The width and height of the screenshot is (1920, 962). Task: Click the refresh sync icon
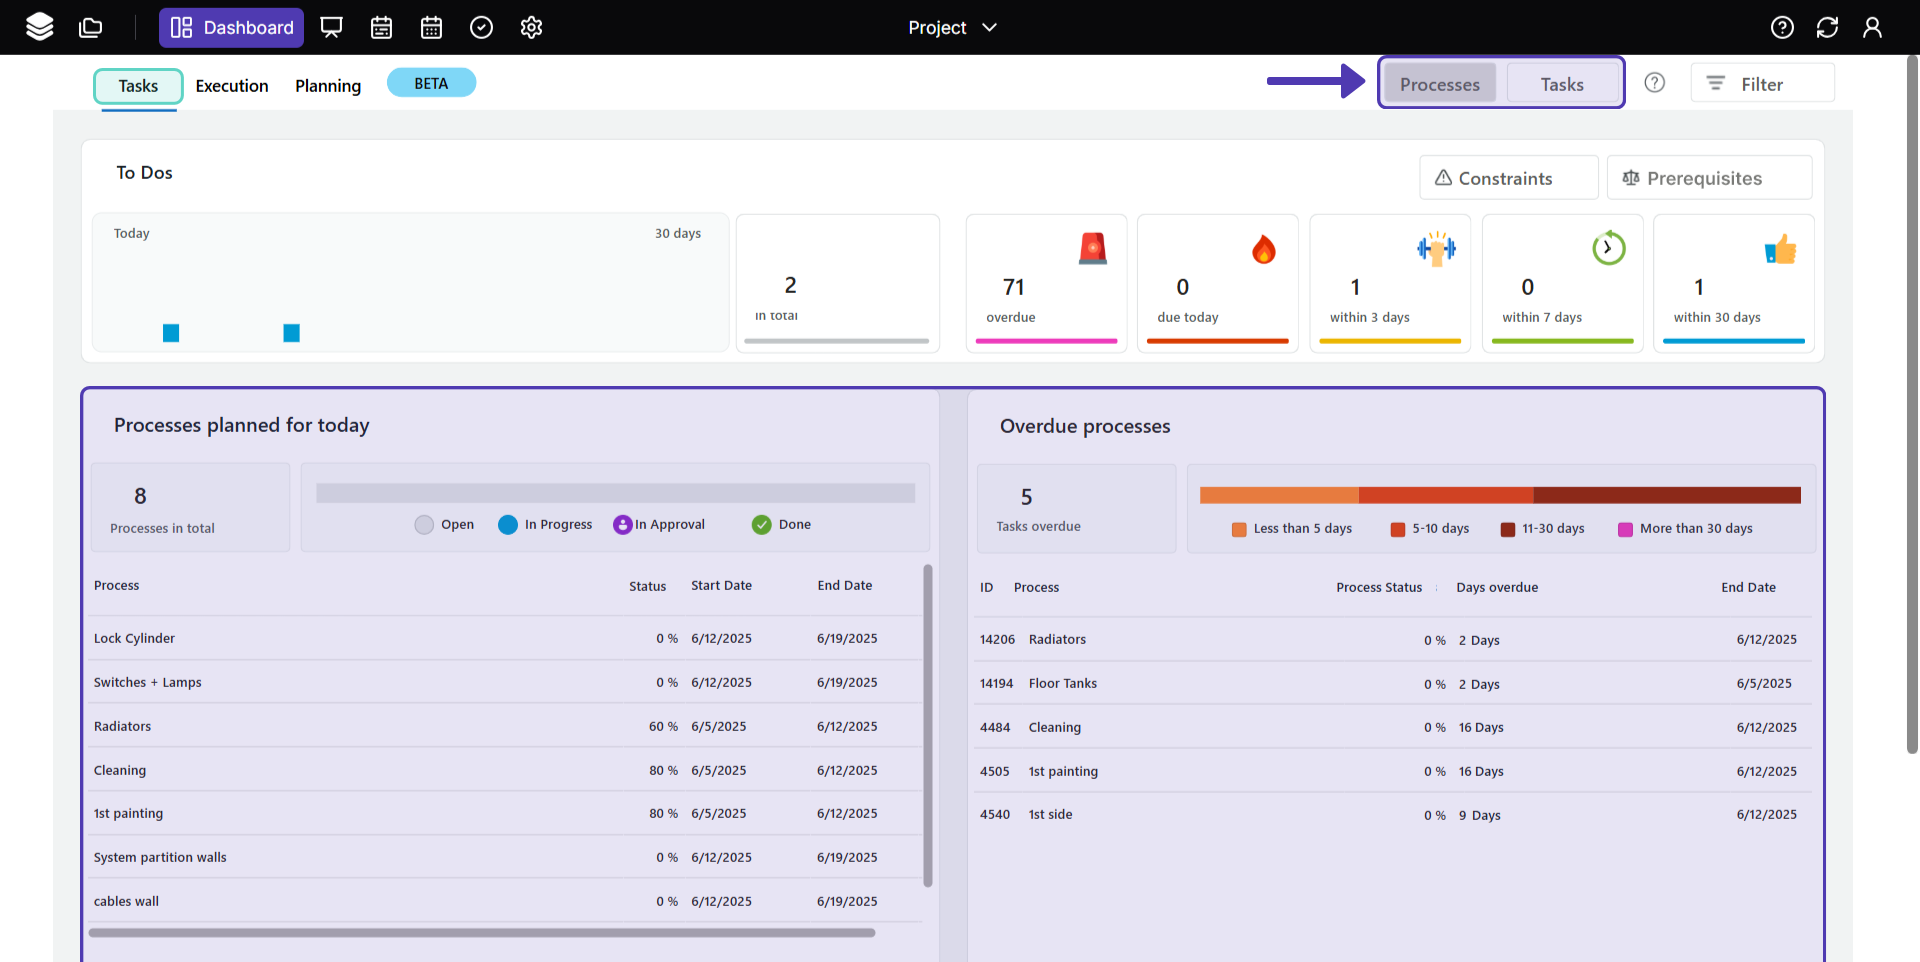coord(1827,27)
